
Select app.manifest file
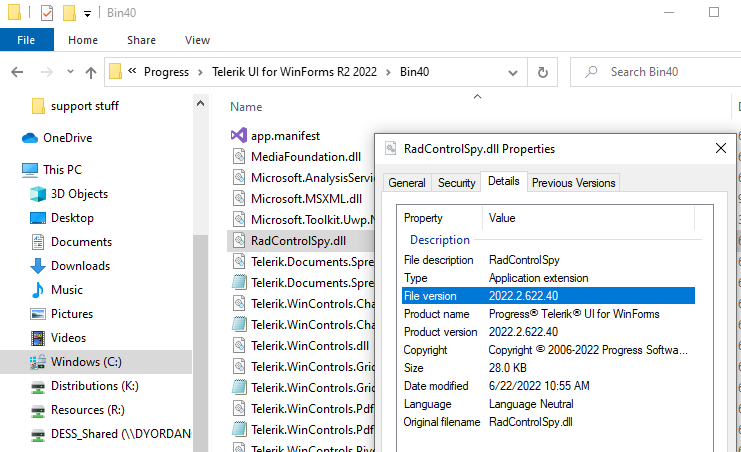tap(285, 136)
